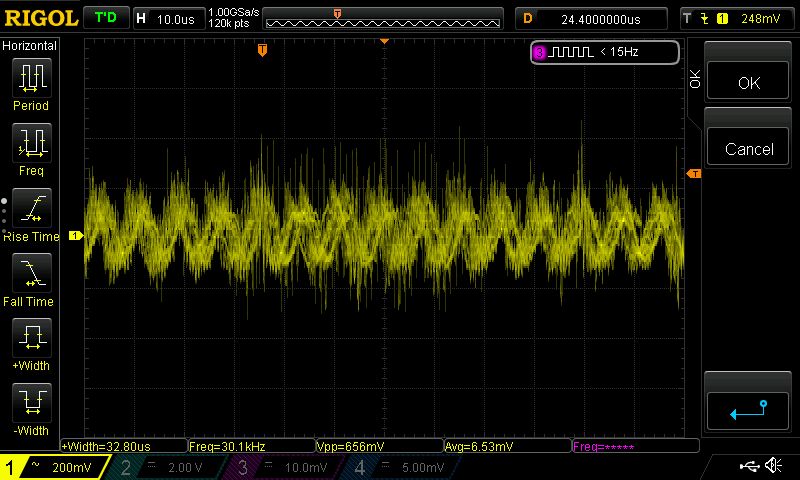Click the trigger level 248mV readout
800x480 pixels.
coord(760,19)
